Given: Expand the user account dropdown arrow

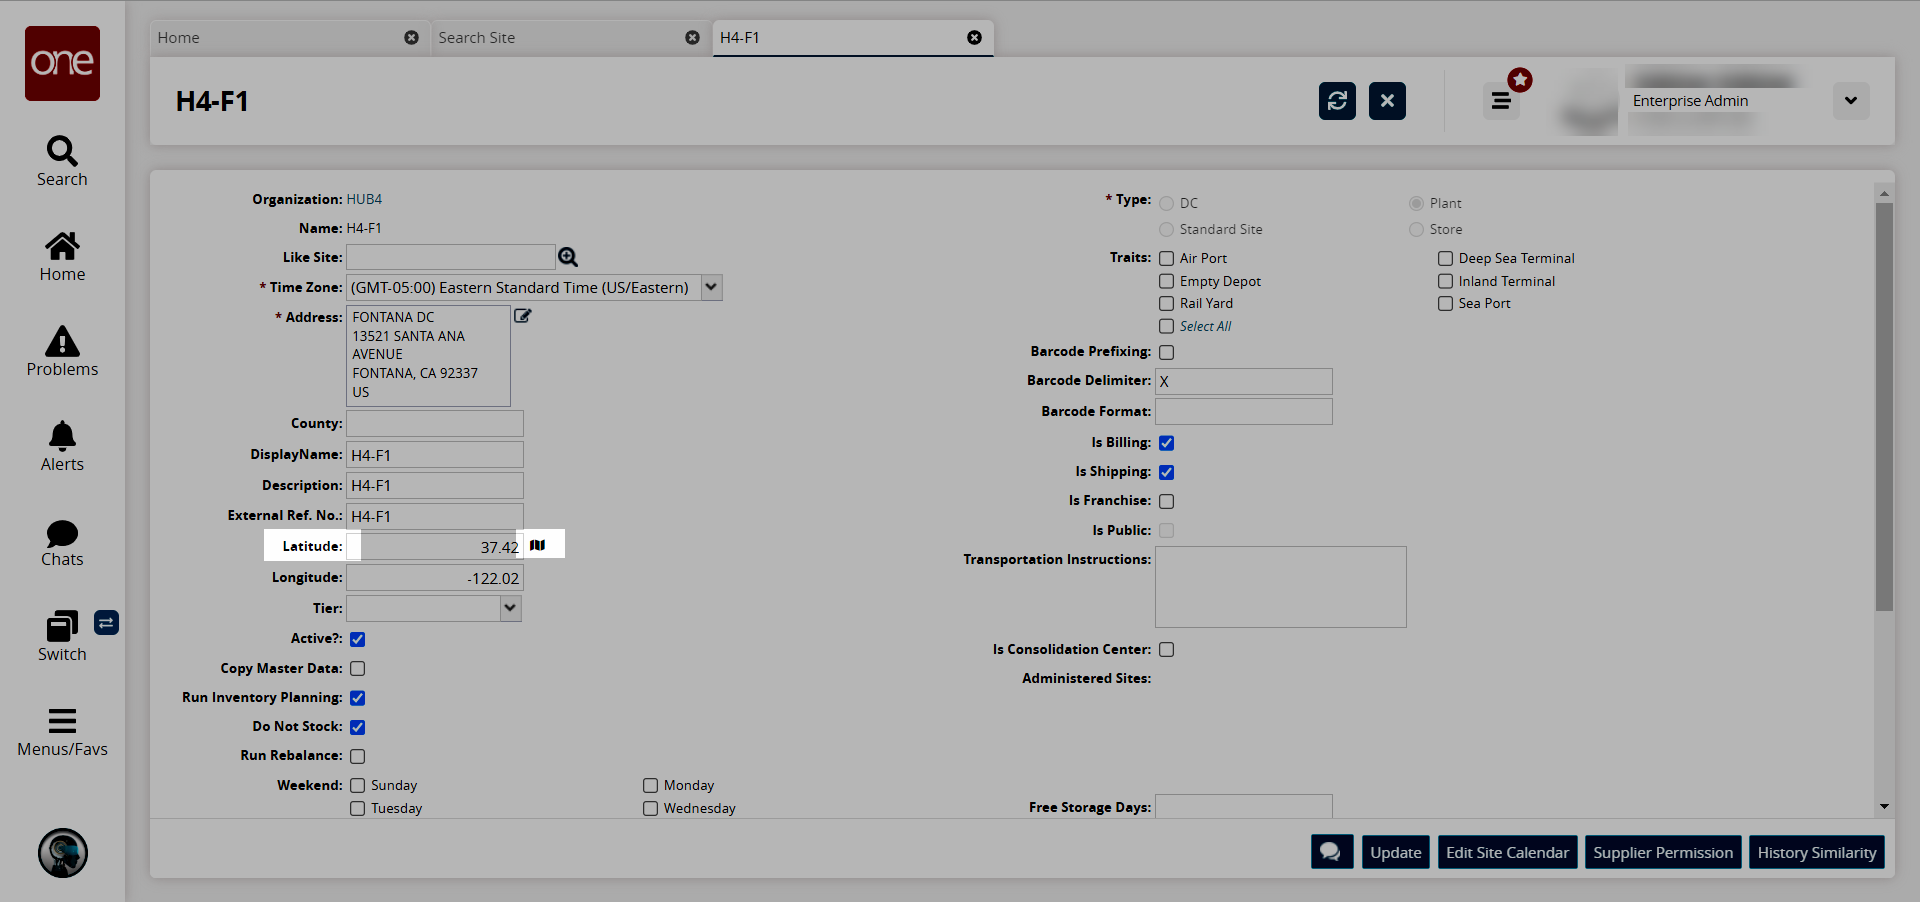Looking at the screenshot, I should point(1851,101).
